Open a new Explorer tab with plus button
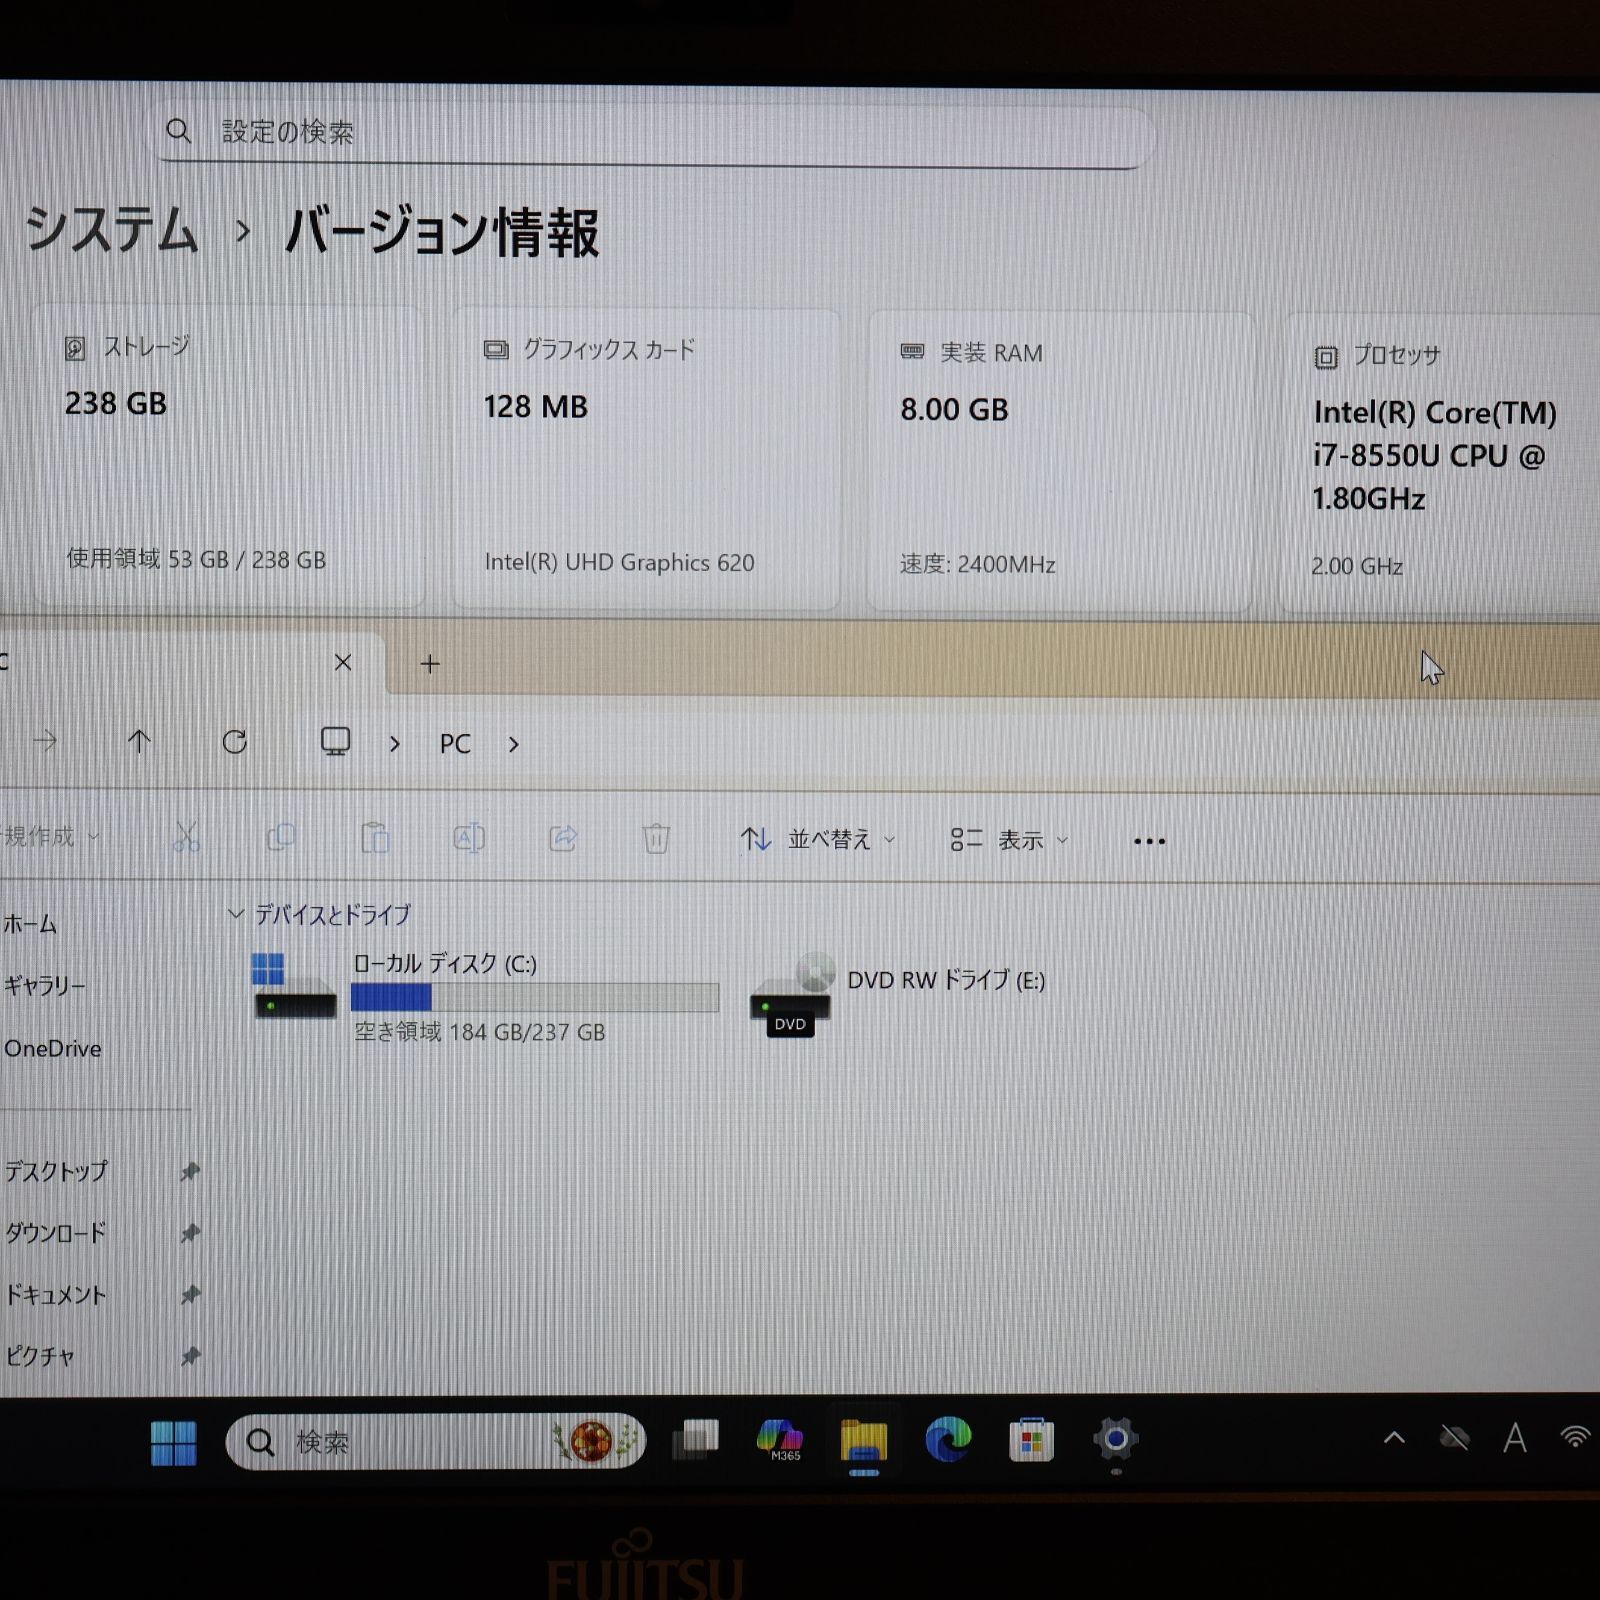 (x=429, y=663)
